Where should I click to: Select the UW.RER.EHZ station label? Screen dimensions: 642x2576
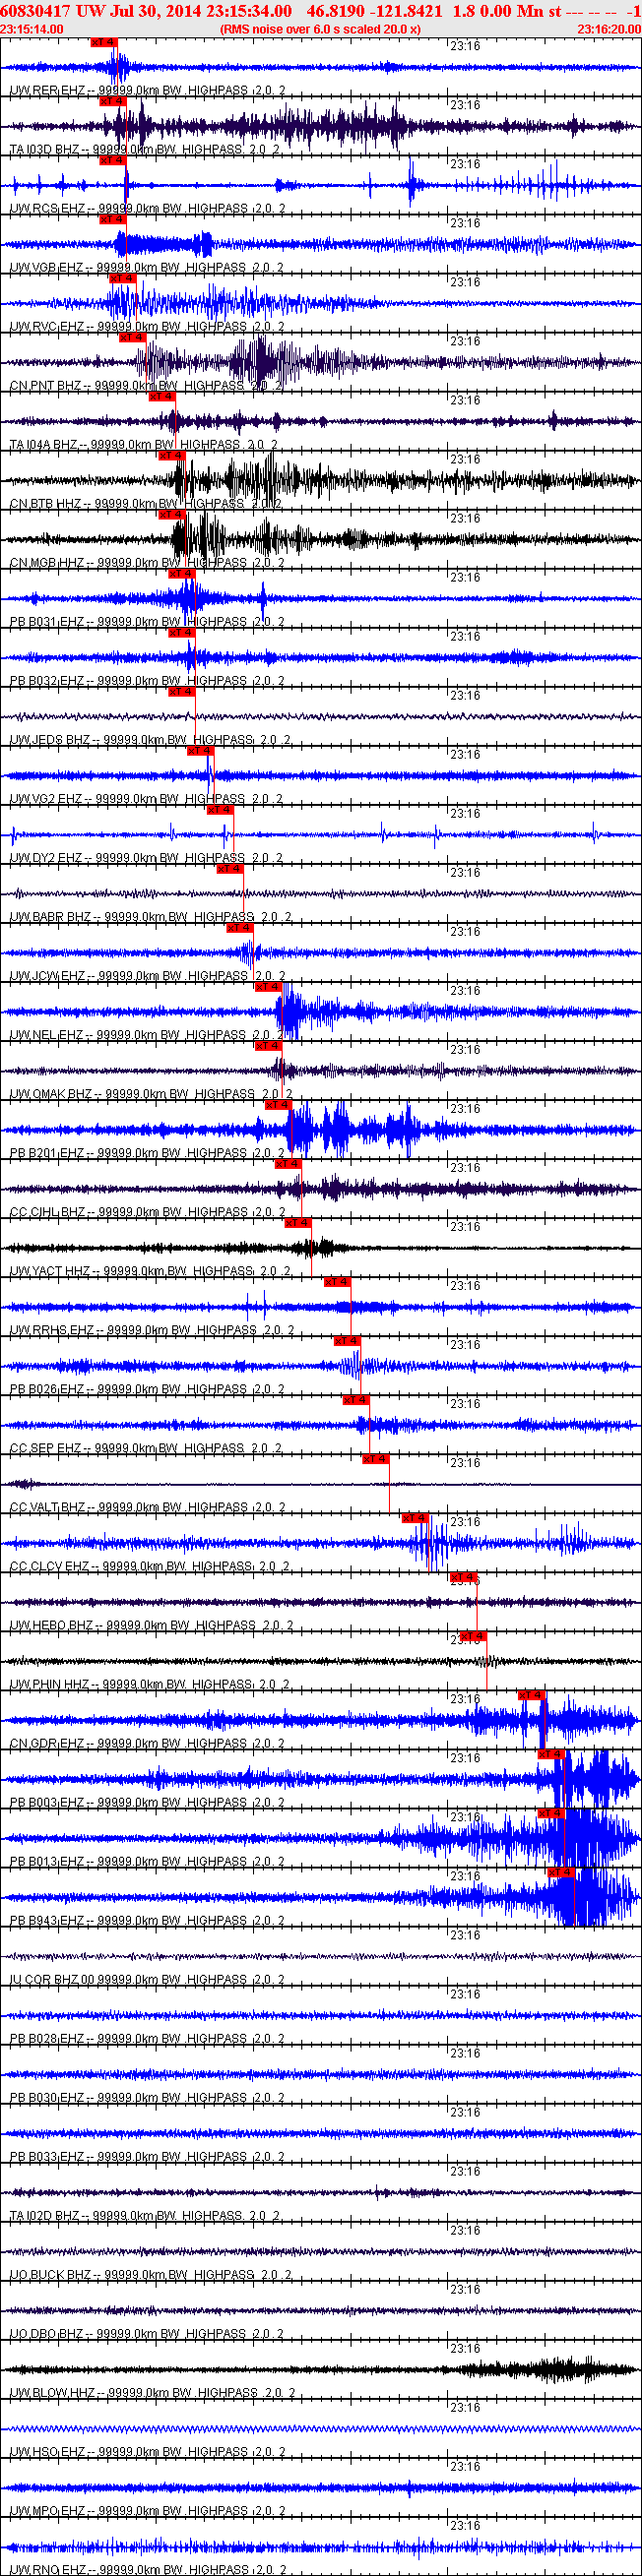147,90
